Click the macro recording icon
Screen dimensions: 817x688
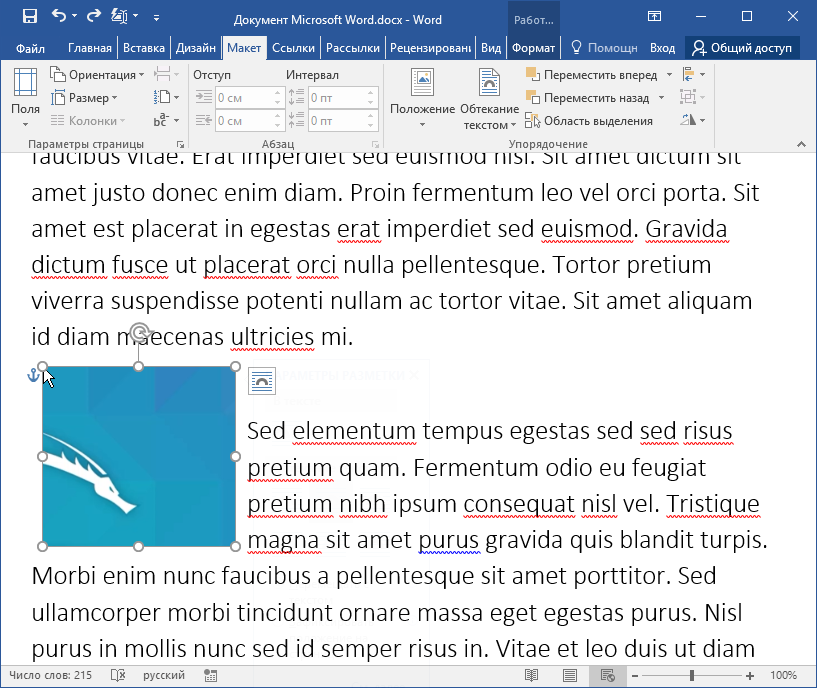click(x=211, y=675)
